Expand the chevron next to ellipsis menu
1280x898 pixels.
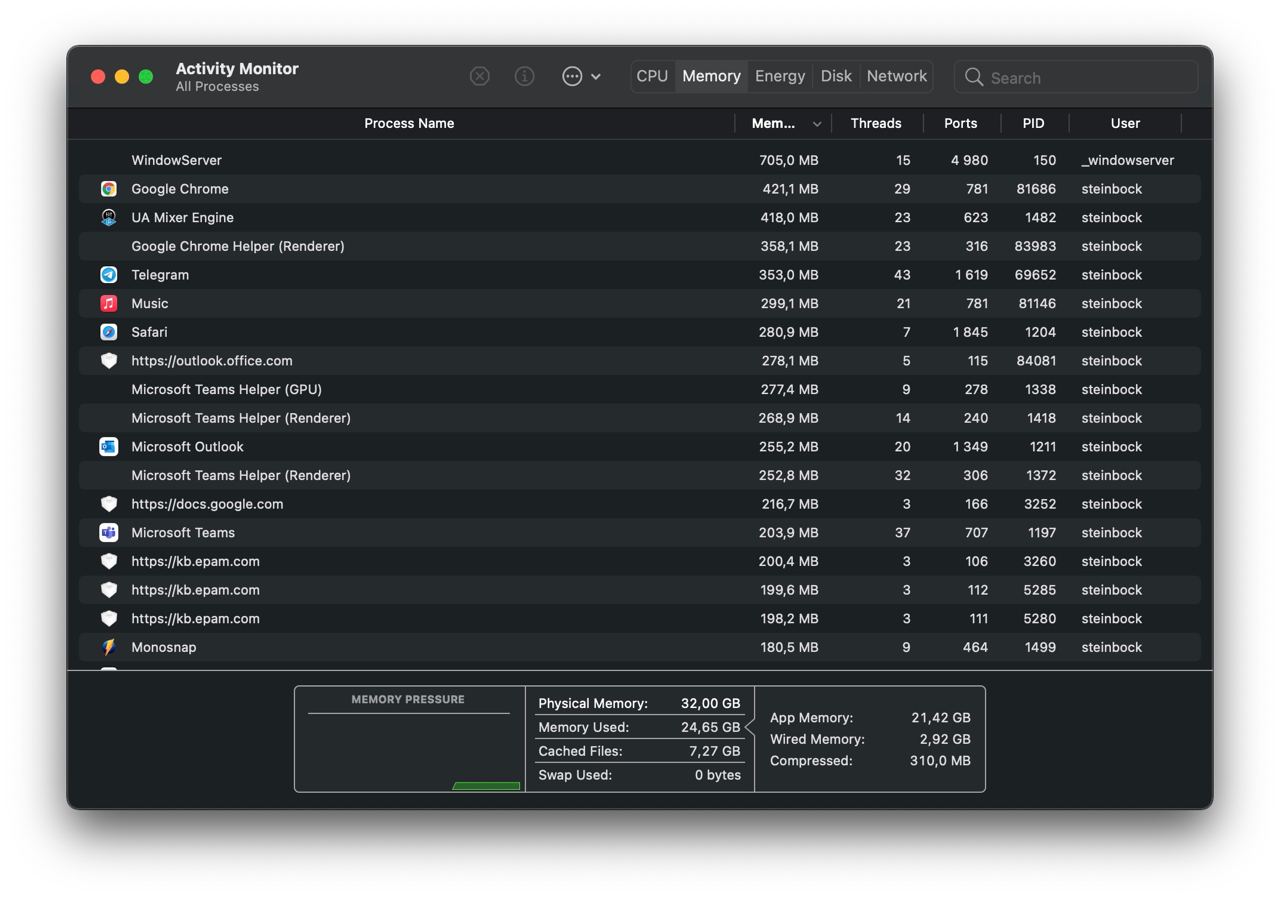click(596, 76)
